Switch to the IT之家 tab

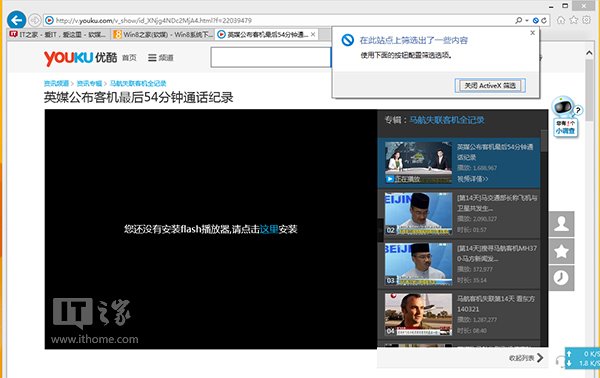(x=59, y=34)
